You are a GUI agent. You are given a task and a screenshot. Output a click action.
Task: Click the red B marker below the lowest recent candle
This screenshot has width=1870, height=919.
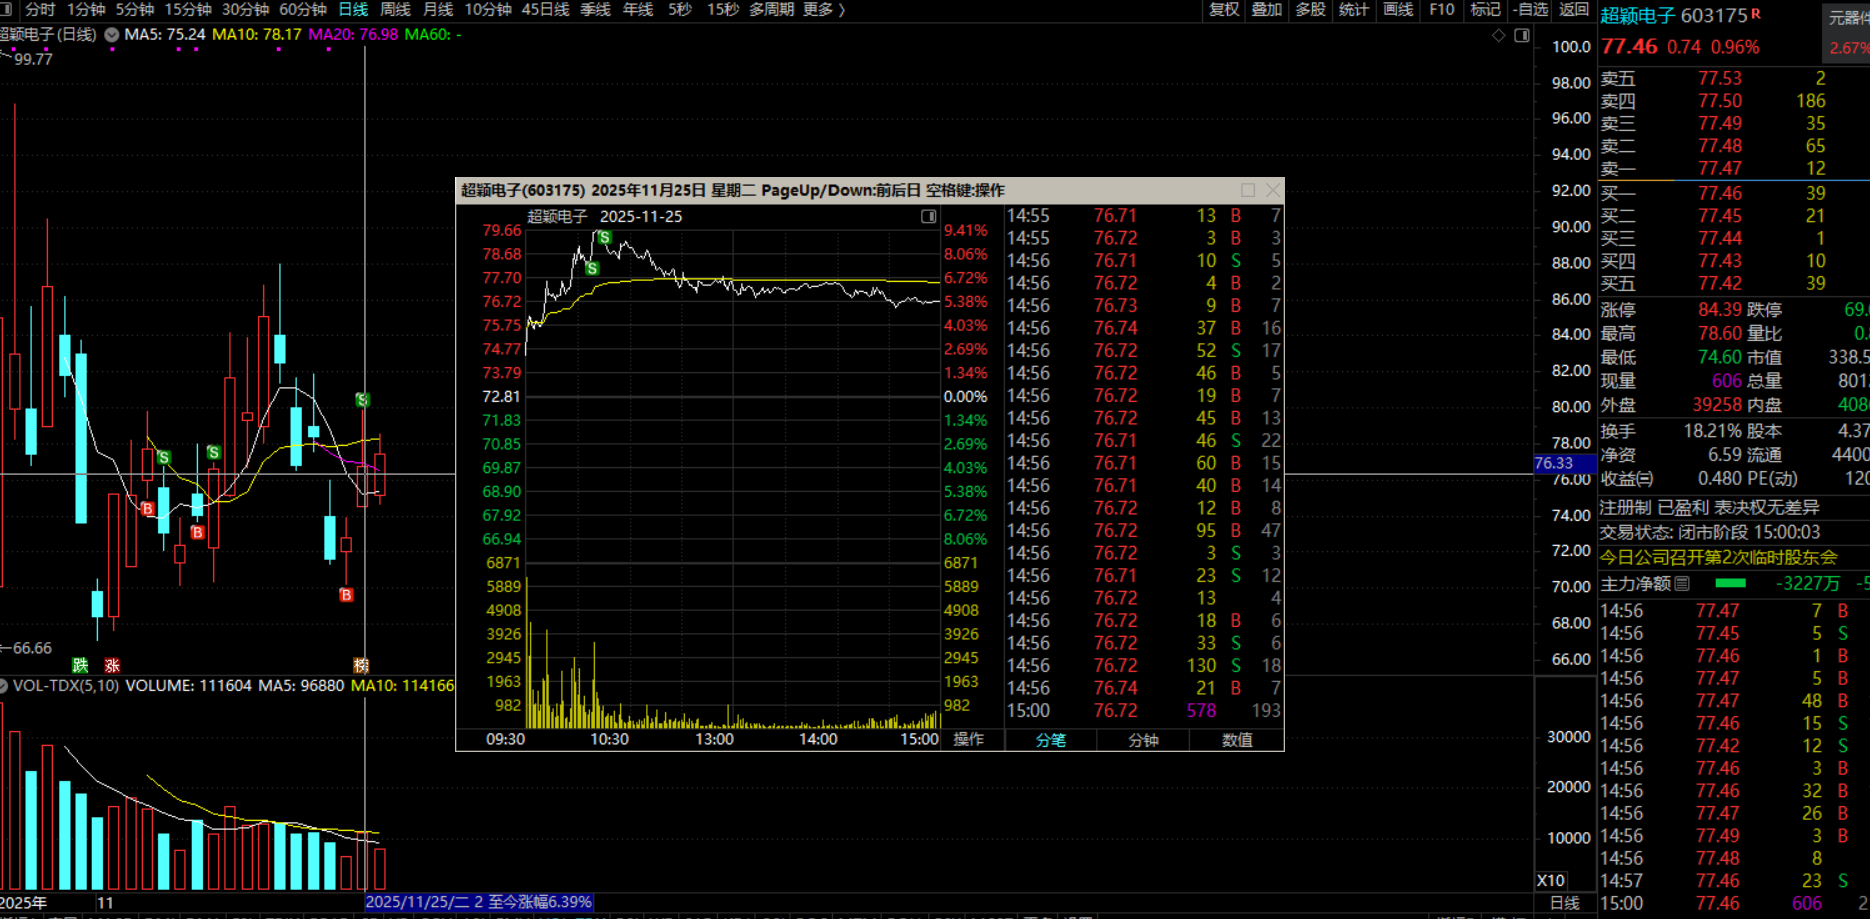(x=346, y=595)
